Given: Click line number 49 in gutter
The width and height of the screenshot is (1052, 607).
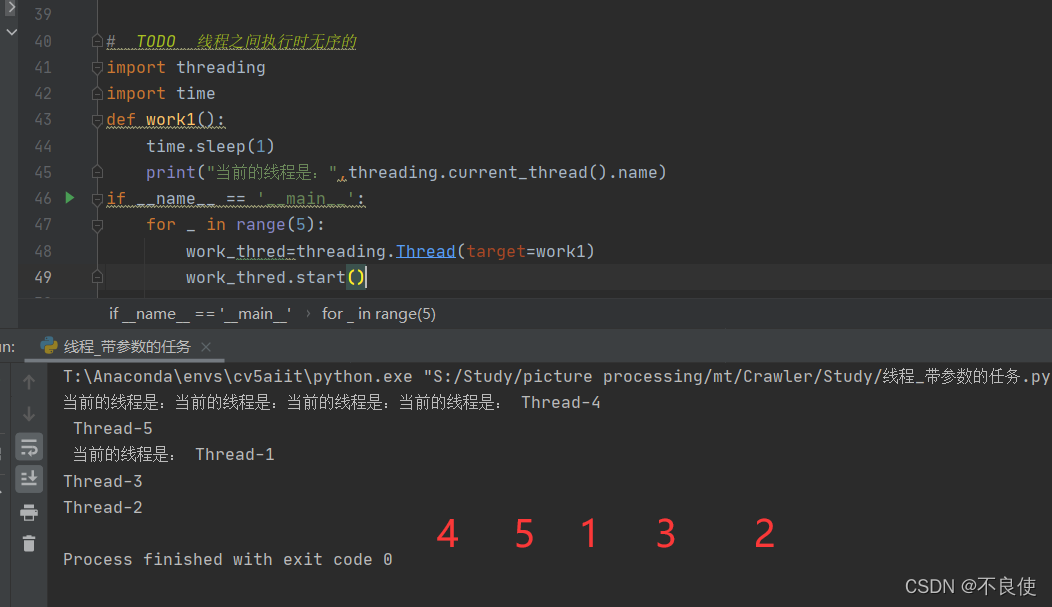Looking at the screenshot, I should coord(43,278).
